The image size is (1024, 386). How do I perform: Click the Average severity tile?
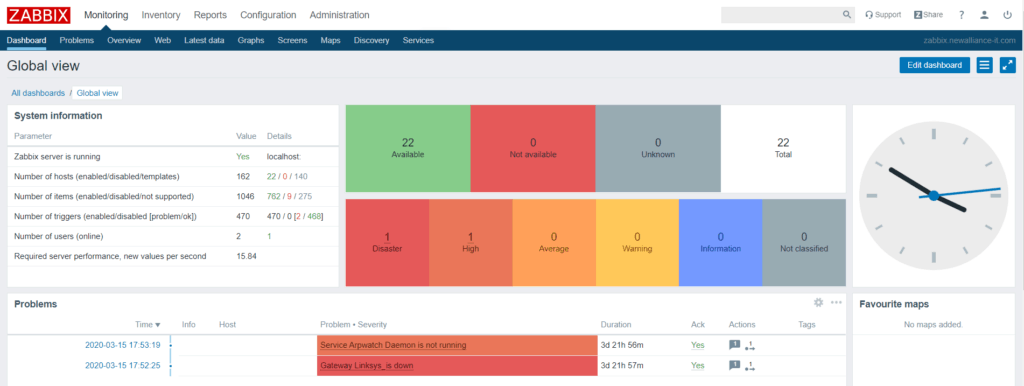[554, 242]
